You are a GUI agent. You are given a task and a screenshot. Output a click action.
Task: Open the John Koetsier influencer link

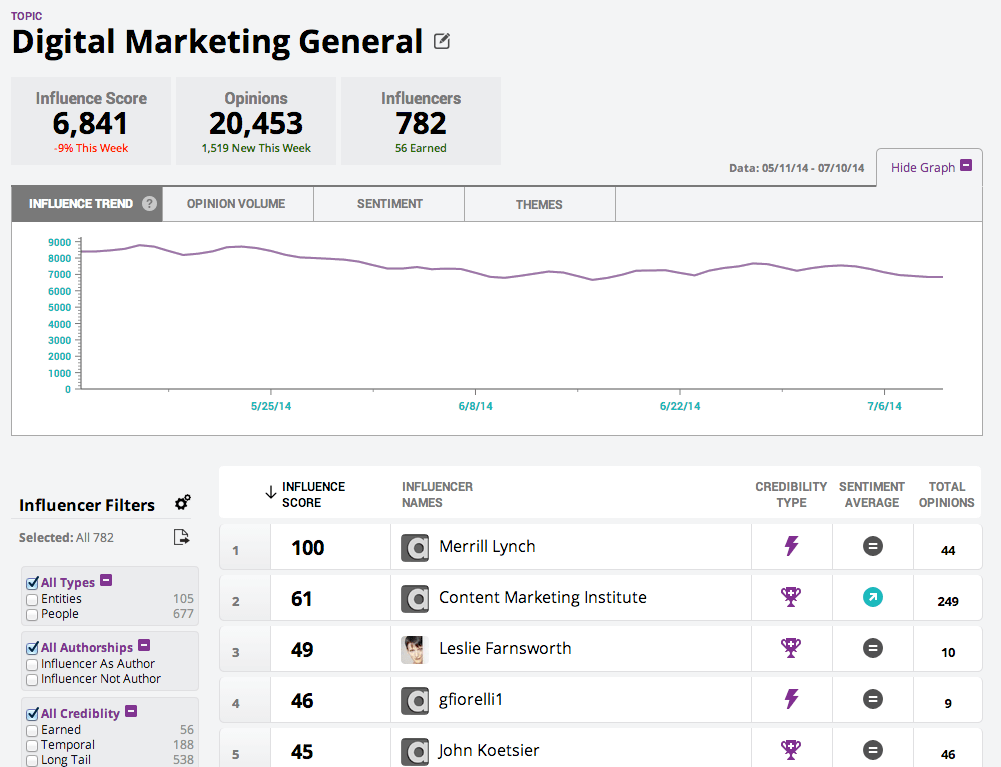(x=489, y=750)
